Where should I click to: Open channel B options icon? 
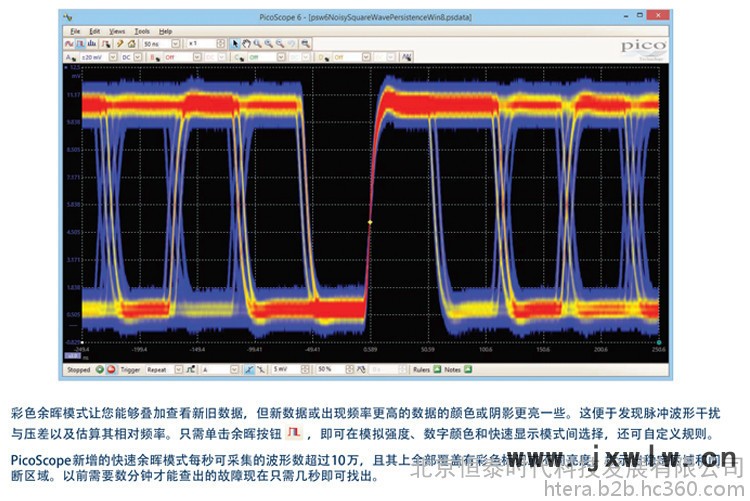pyautogui.click(x=154, y=57)
